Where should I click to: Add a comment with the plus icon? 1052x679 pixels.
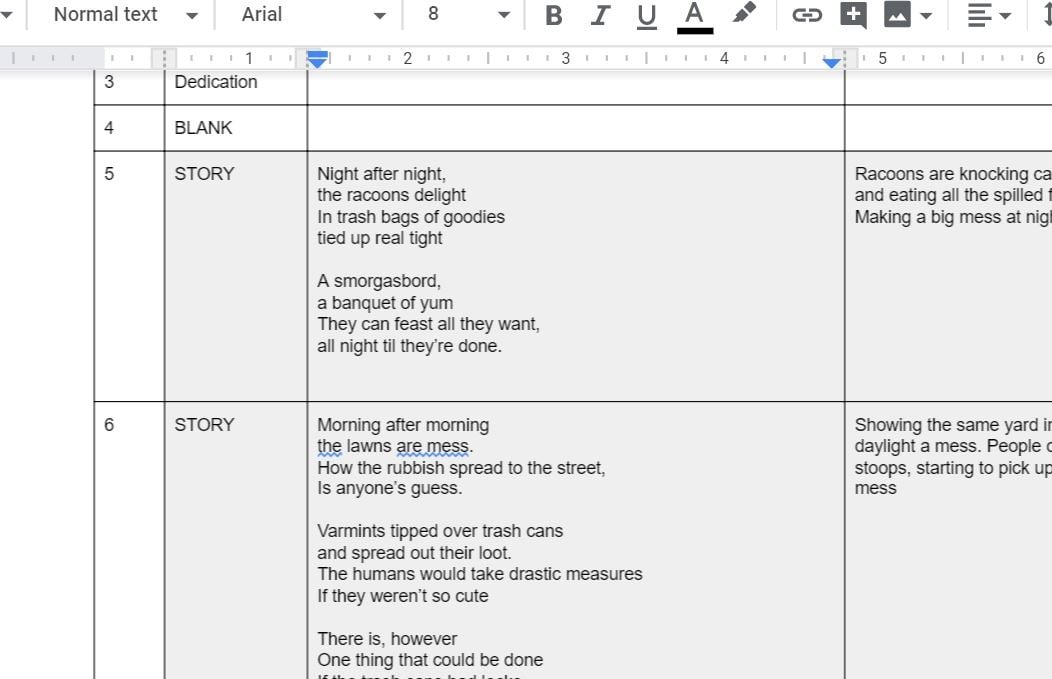pos(853,15)
